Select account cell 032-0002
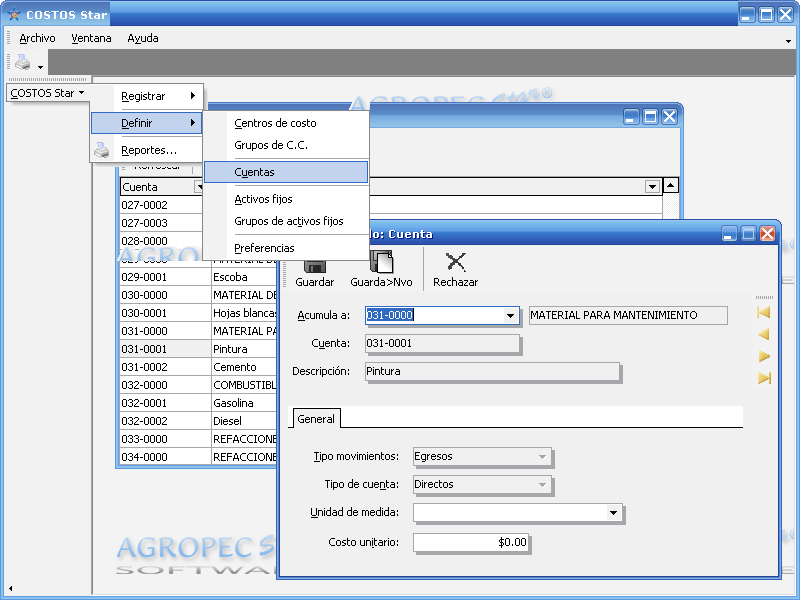800x600 pixels. (165, 421)
